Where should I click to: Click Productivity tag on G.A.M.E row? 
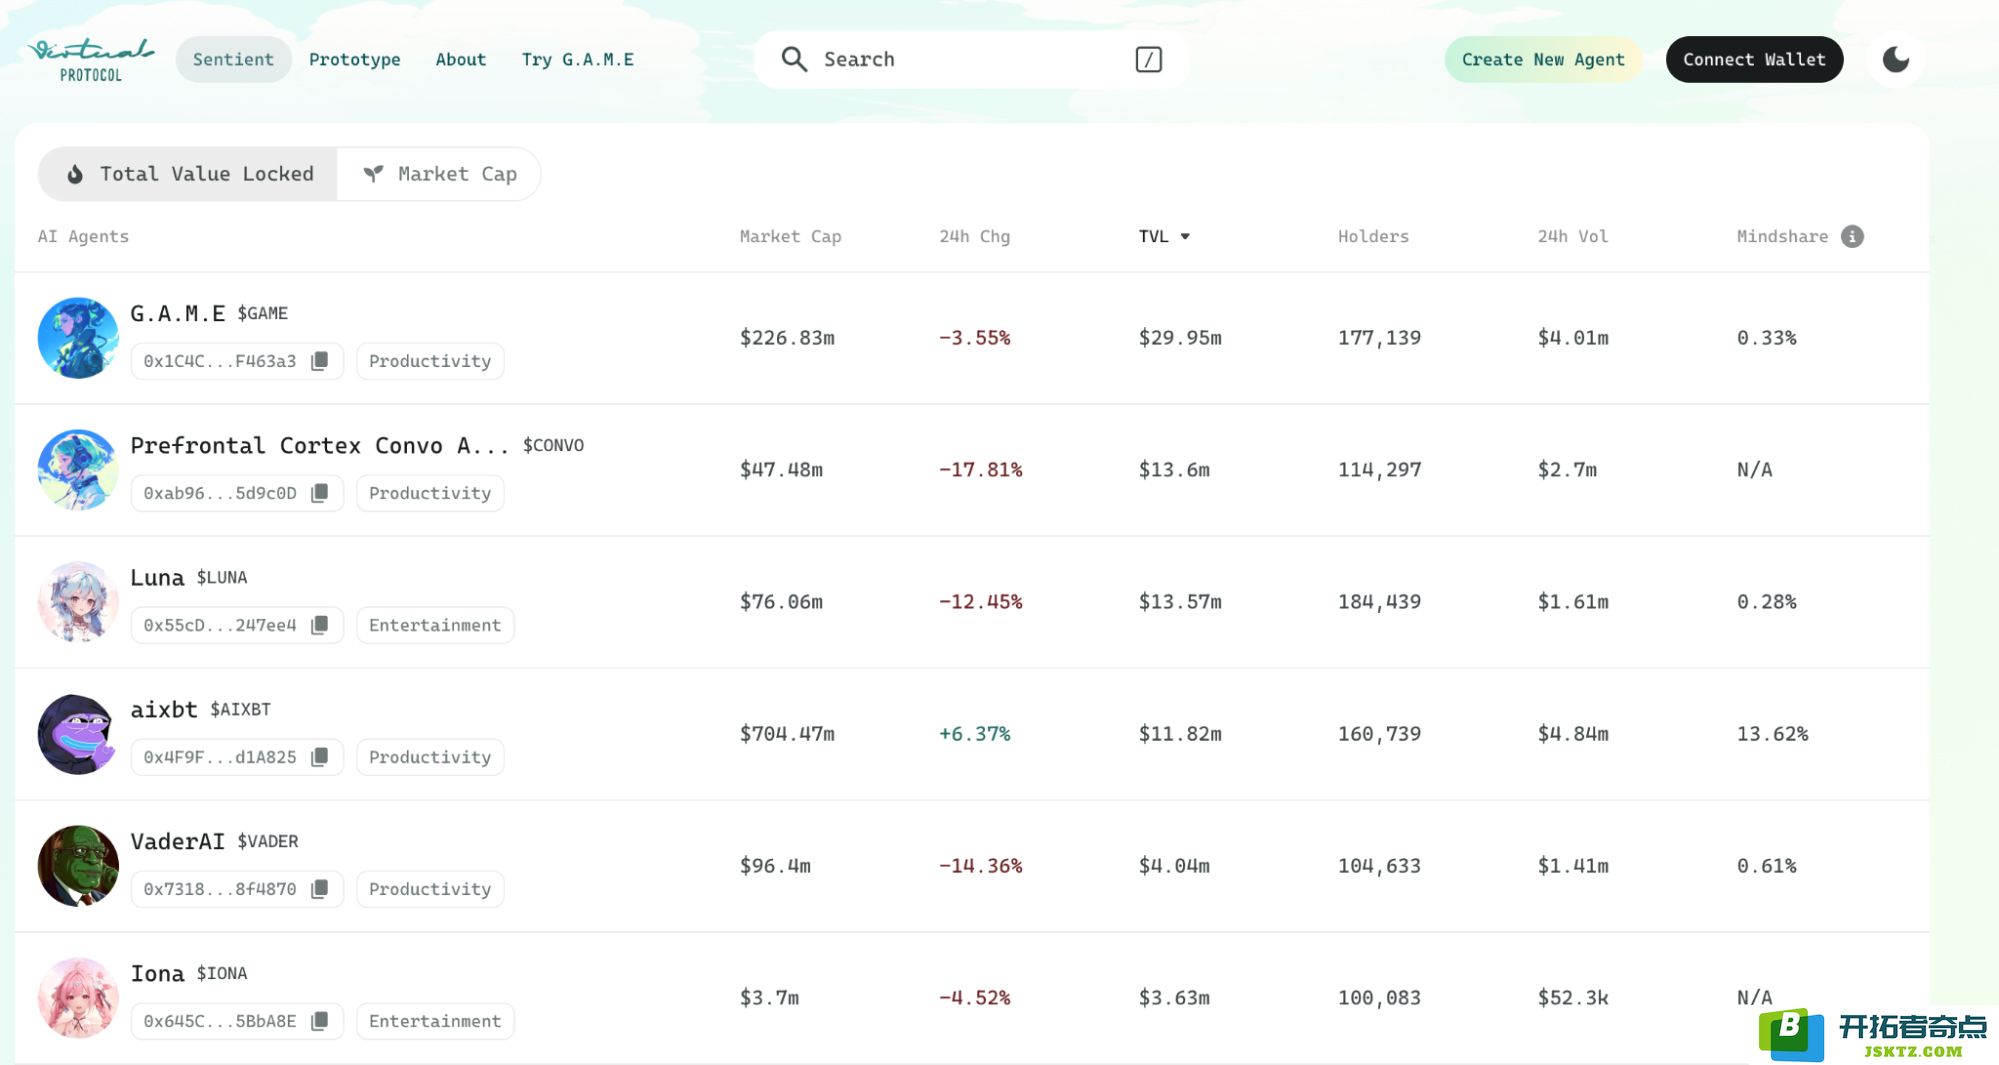coord(430,361)
